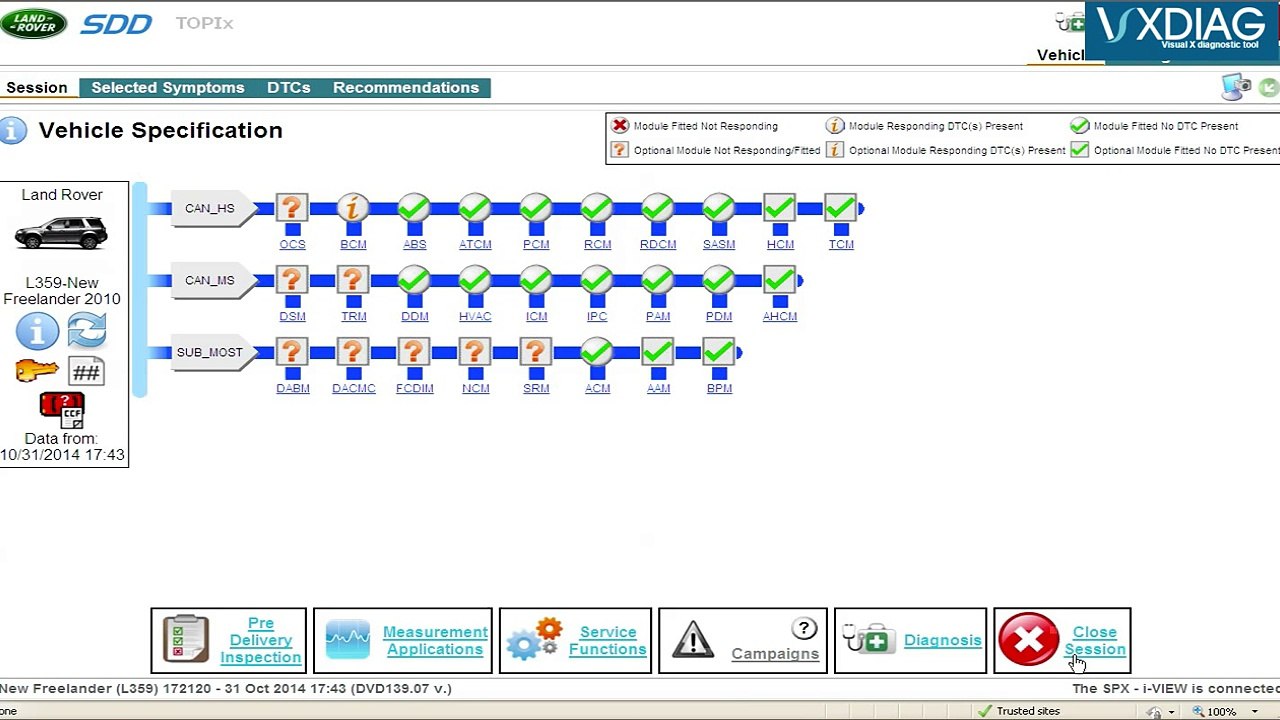Select the ABS module green check icon

click(x=414, y=208)
